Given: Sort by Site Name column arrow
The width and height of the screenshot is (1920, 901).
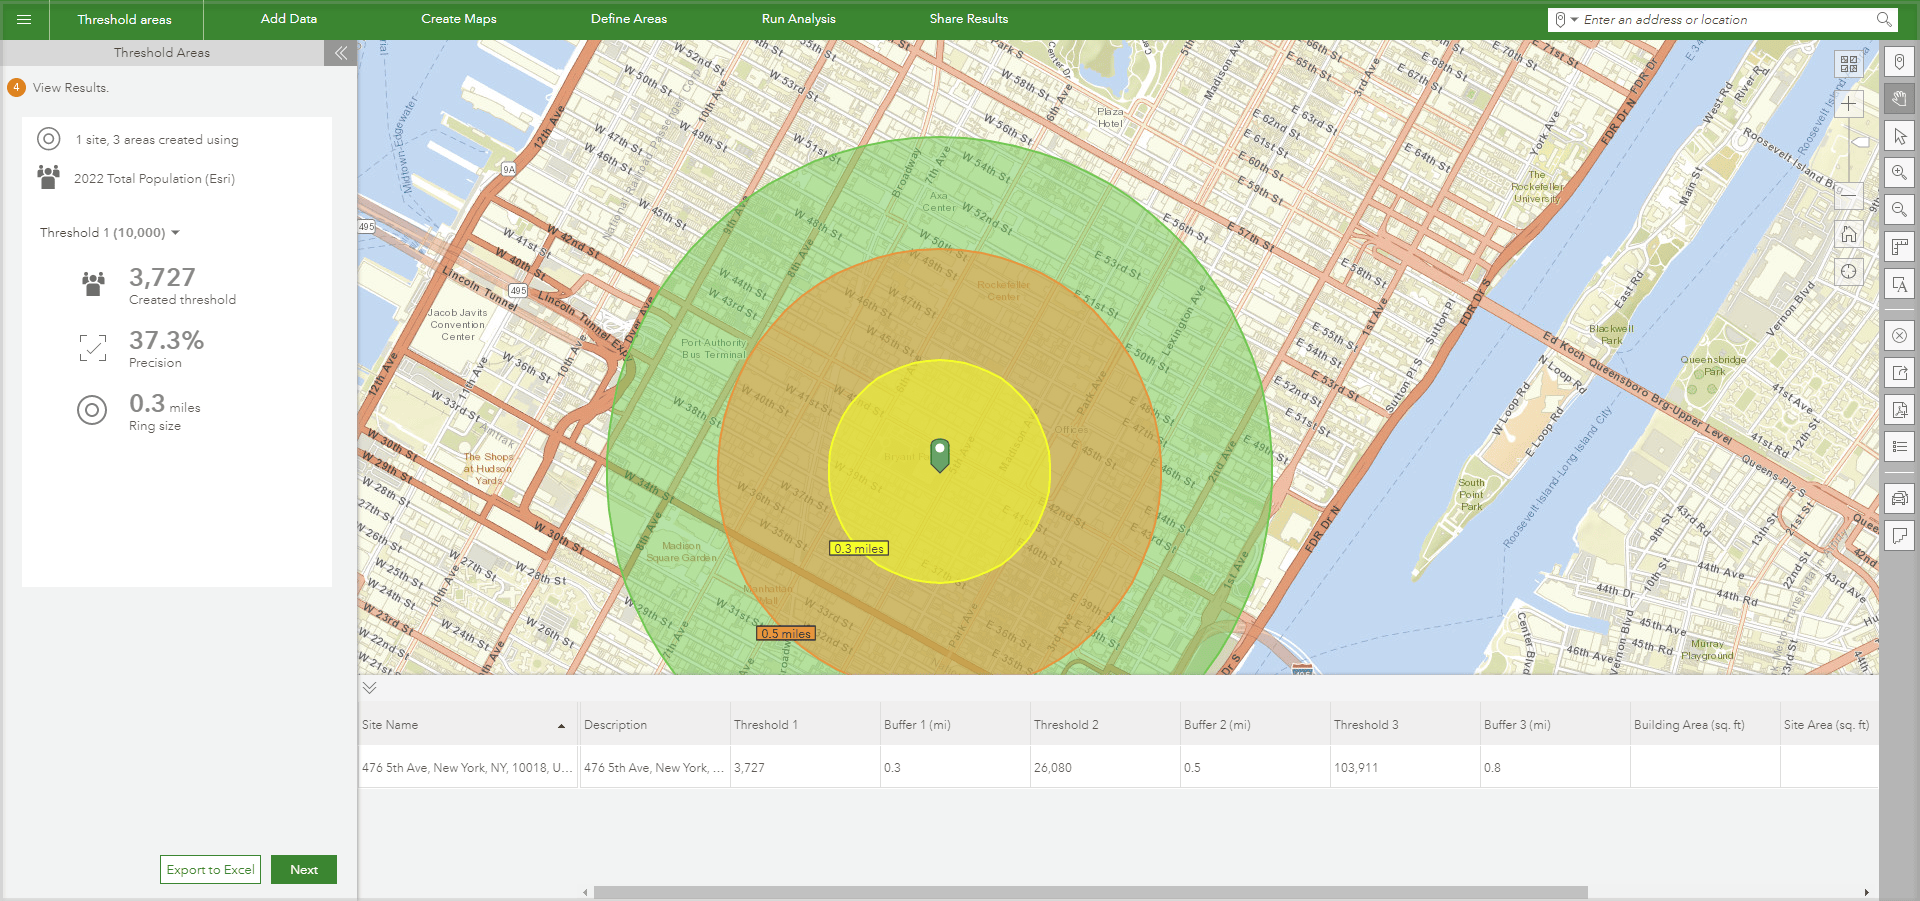Looking at the screenshot, I should point(561,726).
